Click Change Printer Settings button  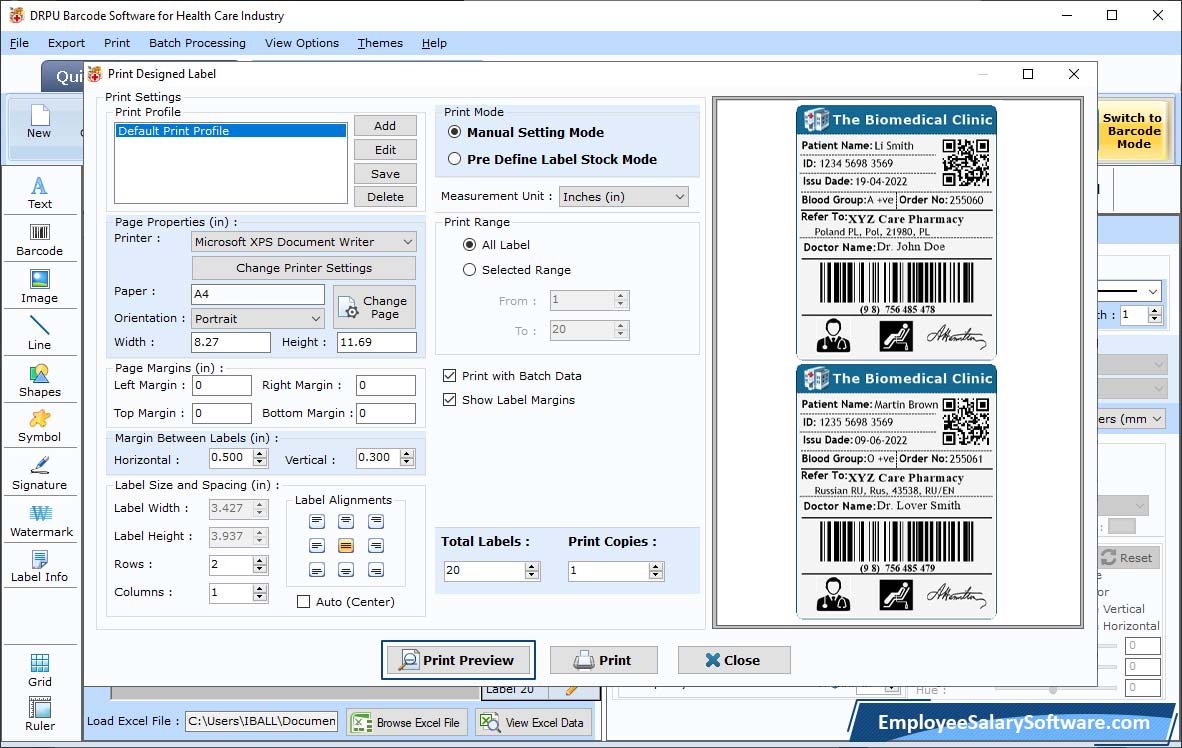tap(304, 268)
